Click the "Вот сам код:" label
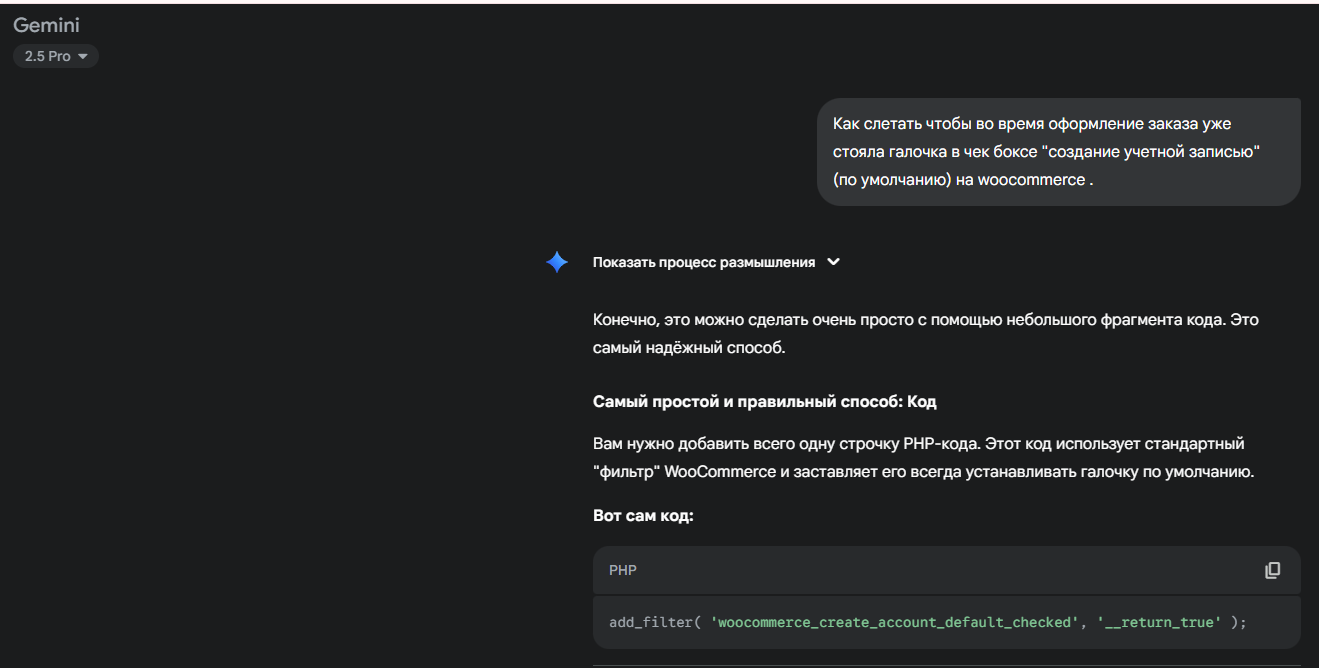 tap(643, 516)
